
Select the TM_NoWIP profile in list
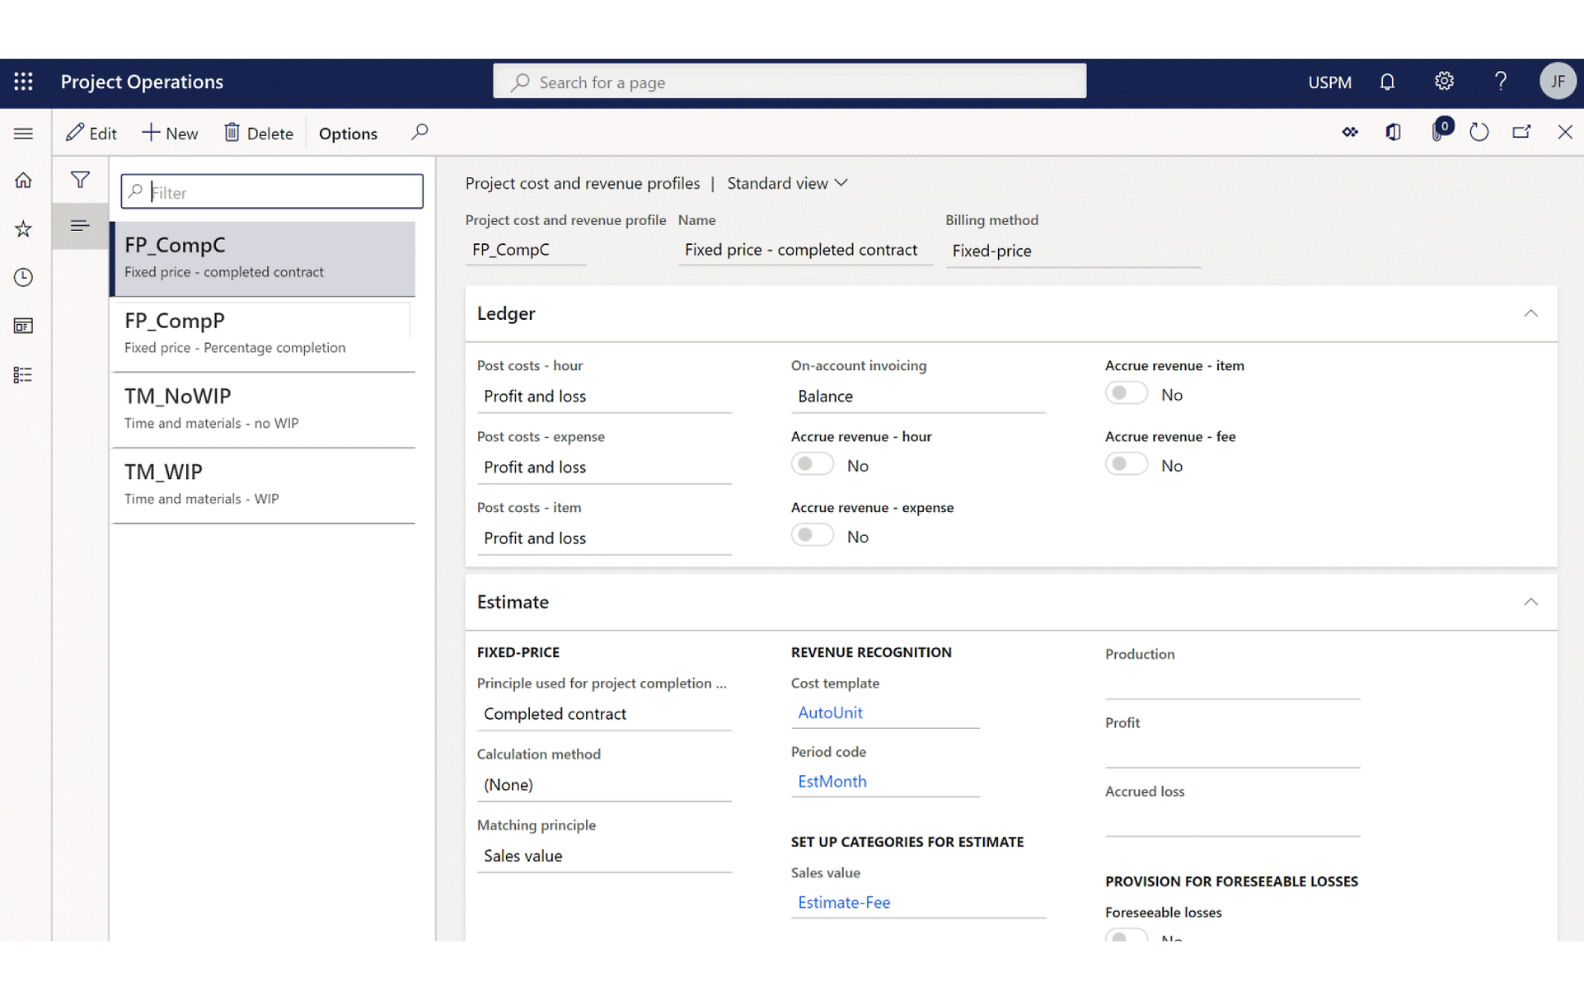[x=264, y=408]
